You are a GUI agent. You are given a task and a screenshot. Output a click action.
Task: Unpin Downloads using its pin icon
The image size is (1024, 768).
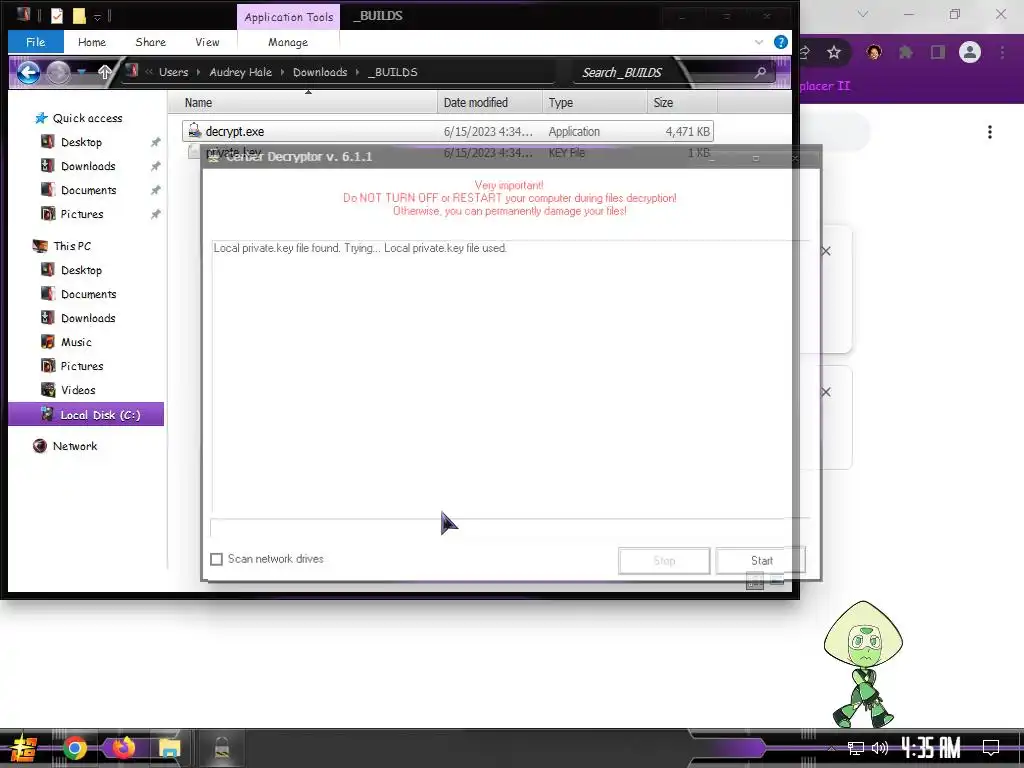(155, 167)
